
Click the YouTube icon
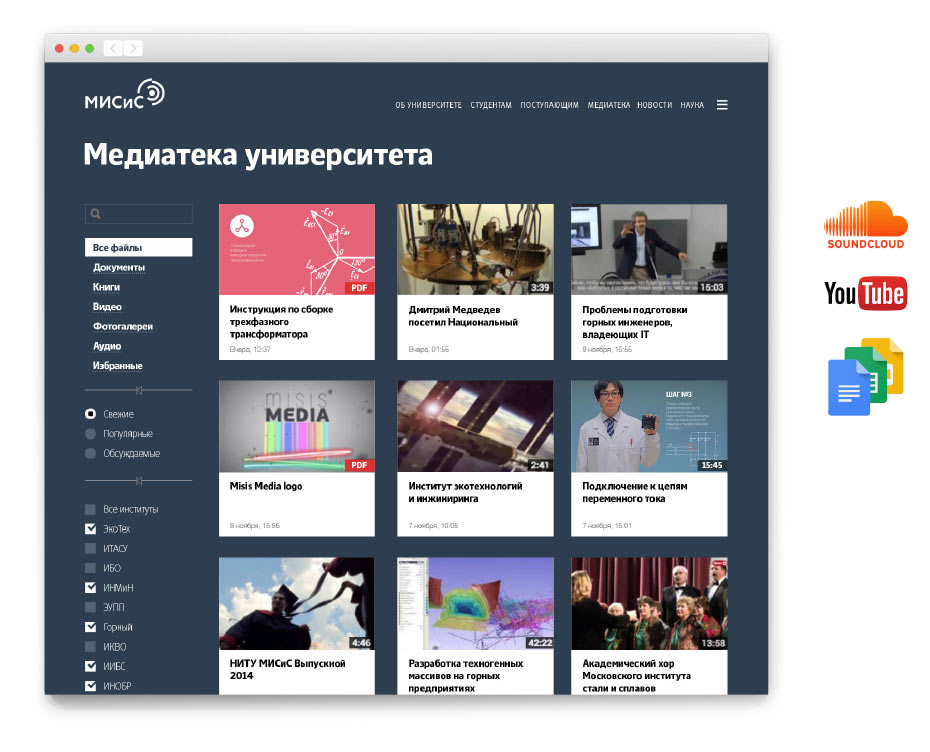[x=864, y=294]
